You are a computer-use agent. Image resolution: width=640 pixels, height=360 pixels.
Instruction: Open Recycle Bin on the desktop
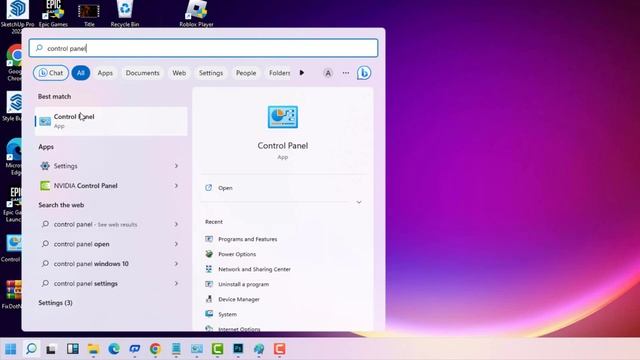pos(125,13)
